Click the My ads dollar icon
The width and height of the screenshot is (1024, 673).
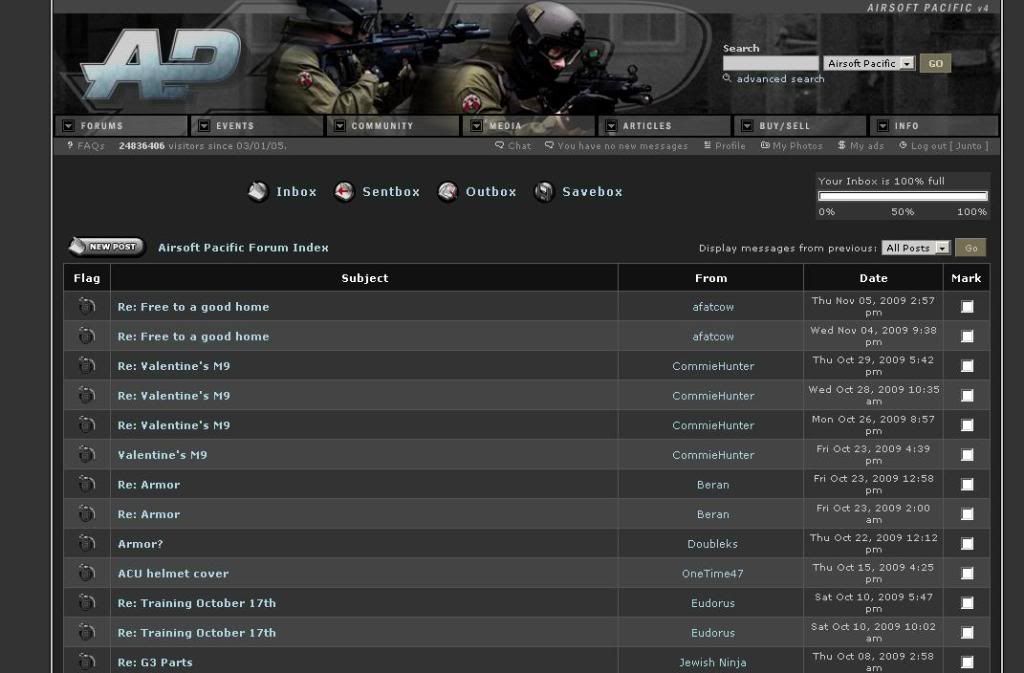coord(842,146)
